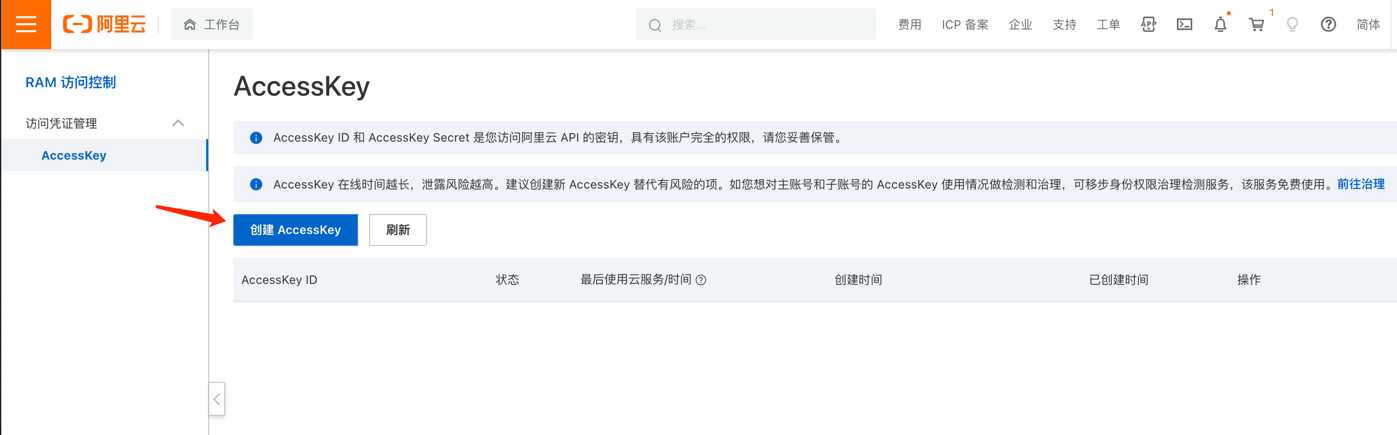Launch the Cloud Shell terminal icon
The height and width of the screenshot is (435, 1397).
(x=1184, y=24)
